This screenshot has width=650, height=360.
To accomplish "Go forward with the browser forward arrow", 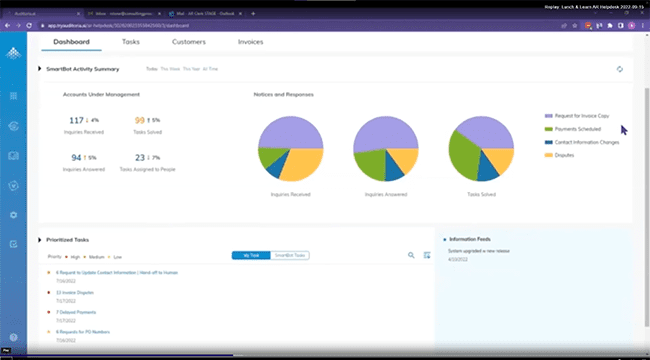I will [x=18, y=25].
